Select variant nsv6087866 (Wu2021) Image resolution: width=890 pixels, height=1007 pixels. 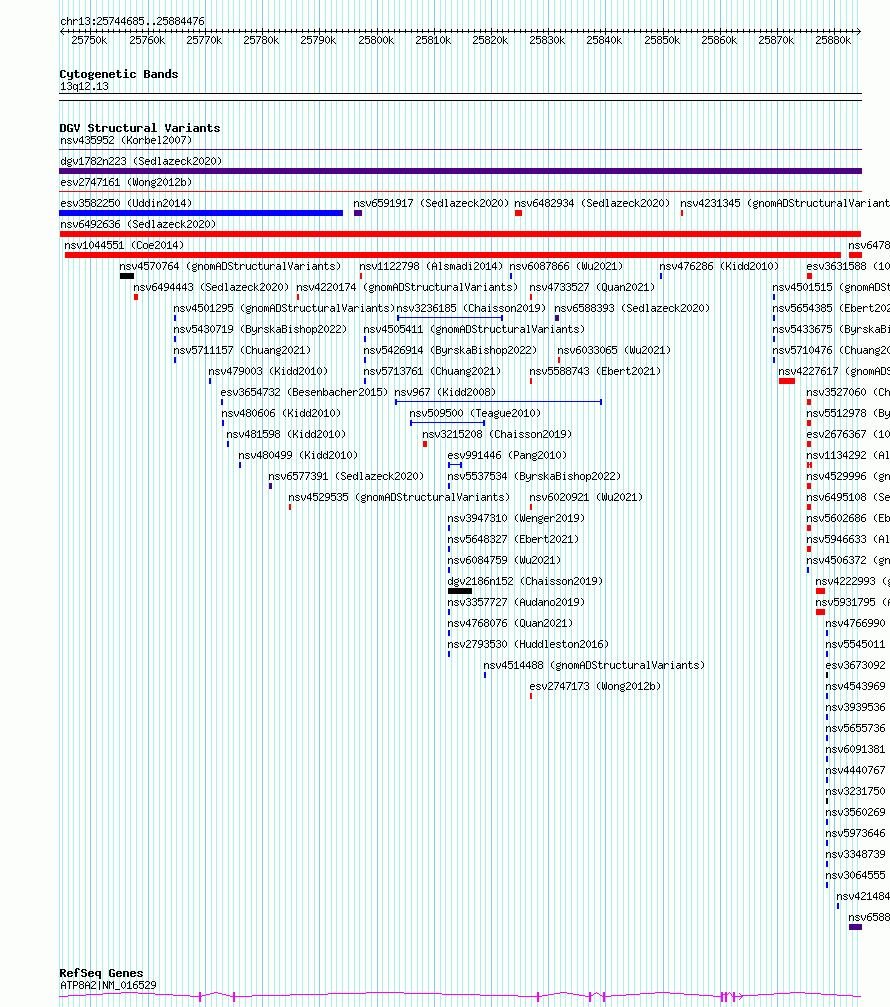[x=566, y=266]
